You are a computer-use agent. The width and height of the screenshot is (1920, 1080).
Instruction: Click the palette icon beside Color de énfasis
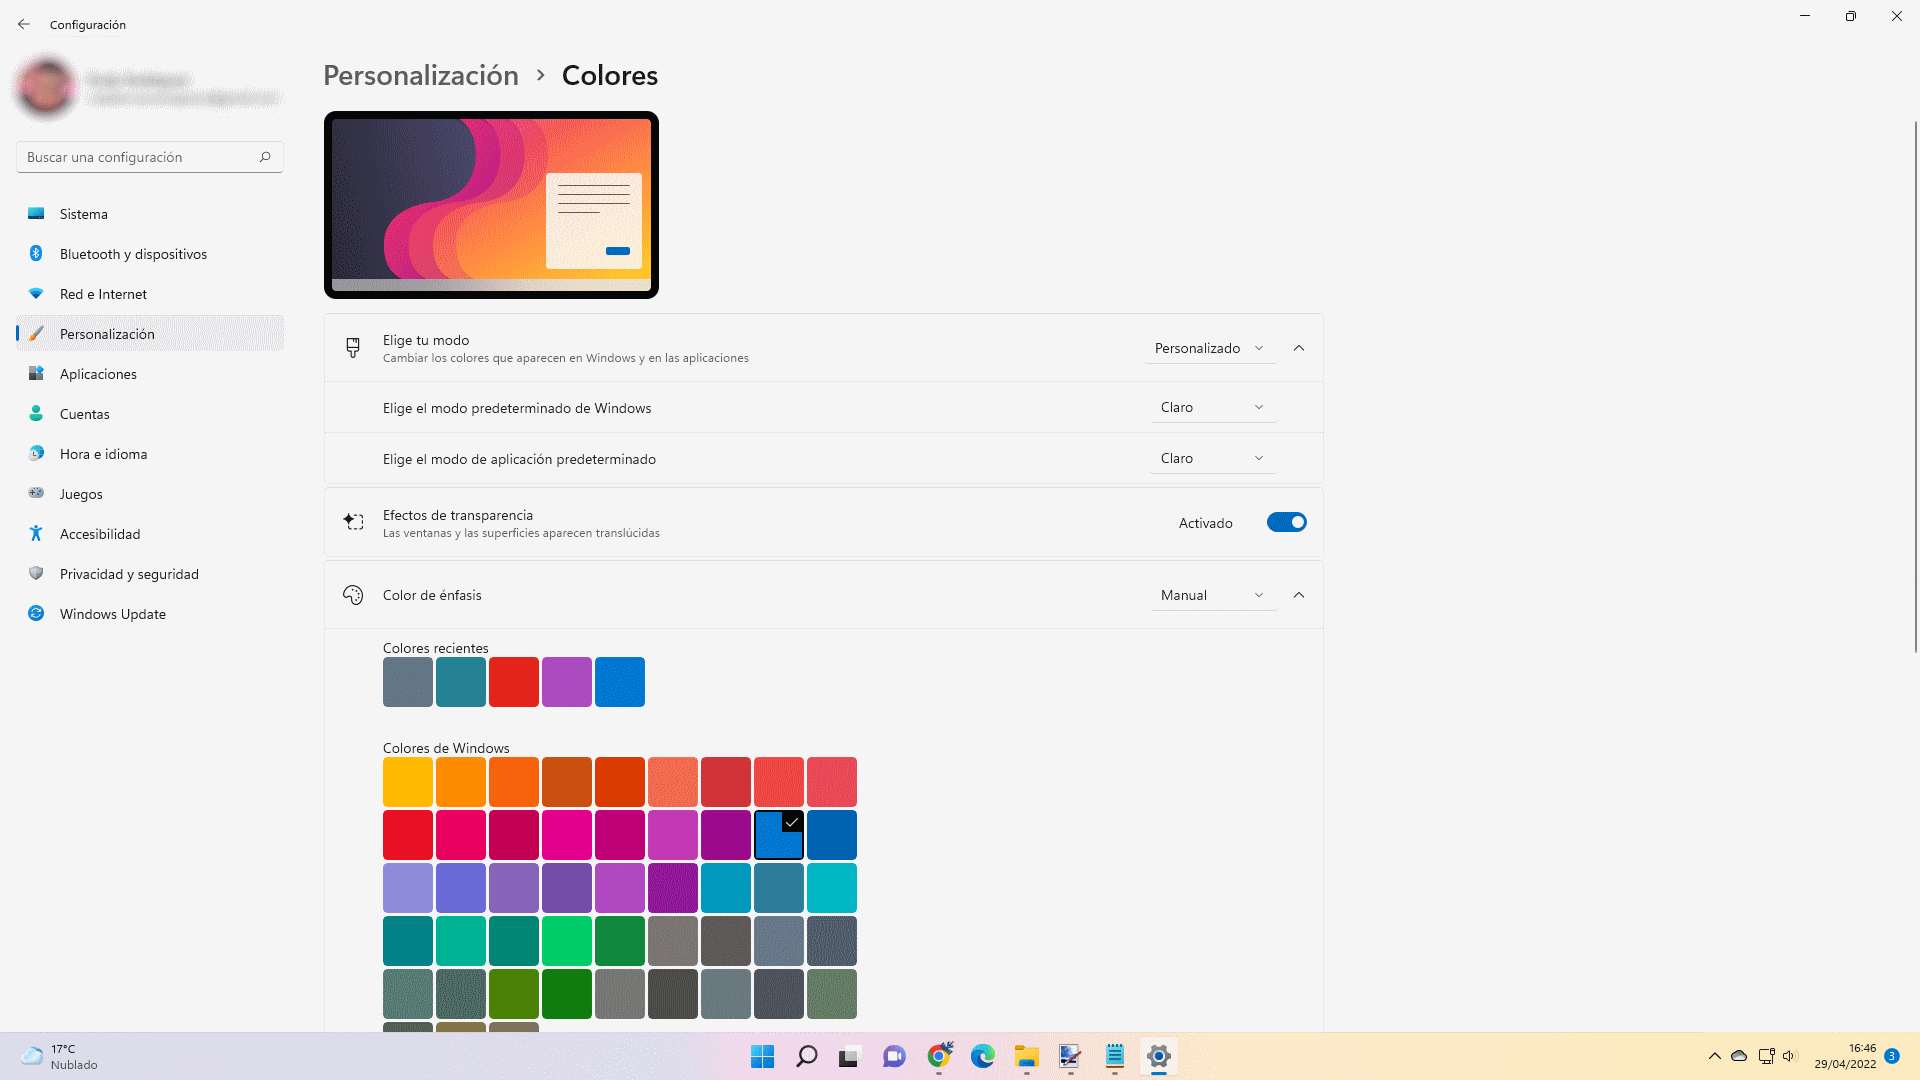coord(353,595)
